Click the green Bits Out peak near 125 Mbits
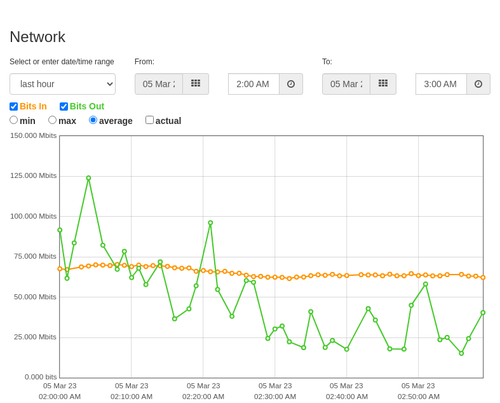 88,178
